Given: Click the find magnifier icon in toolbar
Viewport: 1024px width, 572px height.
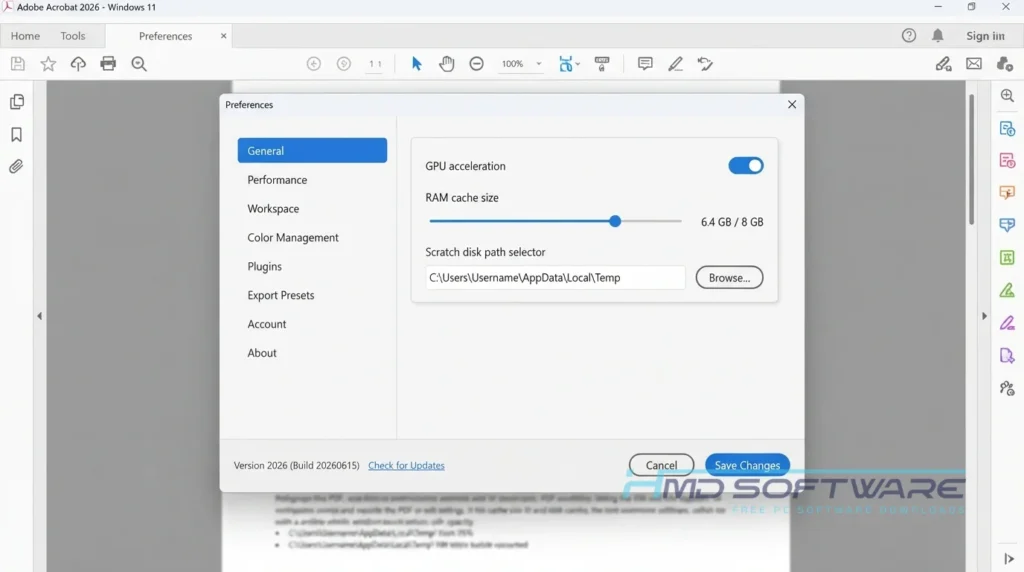Looking at the screenshot, I should (x=138, y=64).
